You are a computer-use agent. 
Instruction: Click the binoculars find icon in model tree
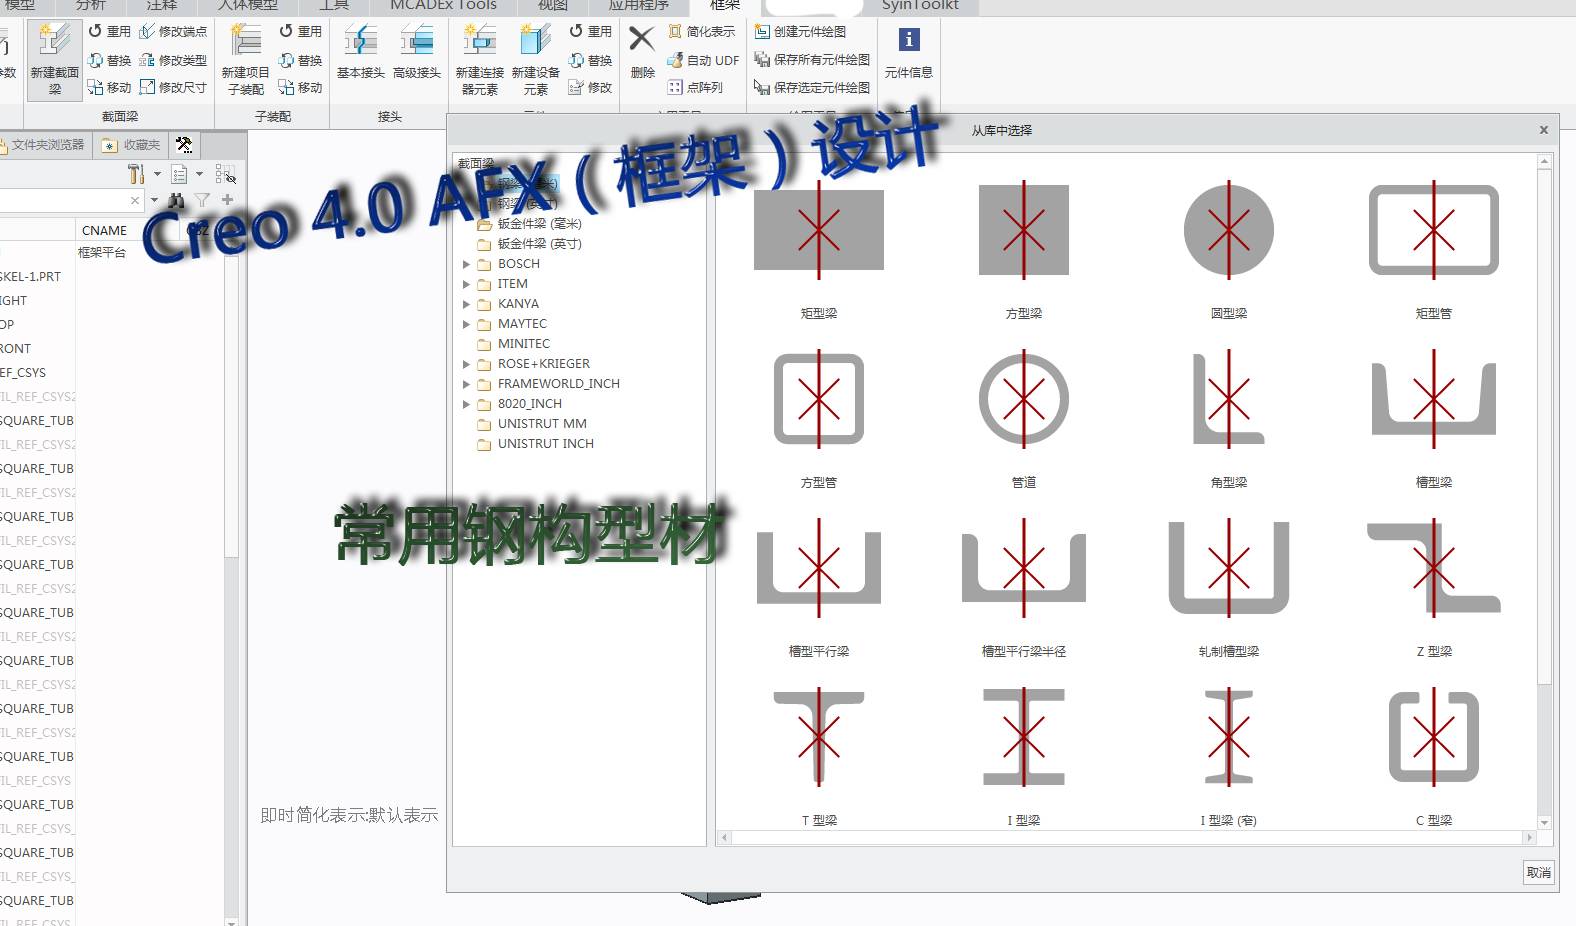coord(176,200)
